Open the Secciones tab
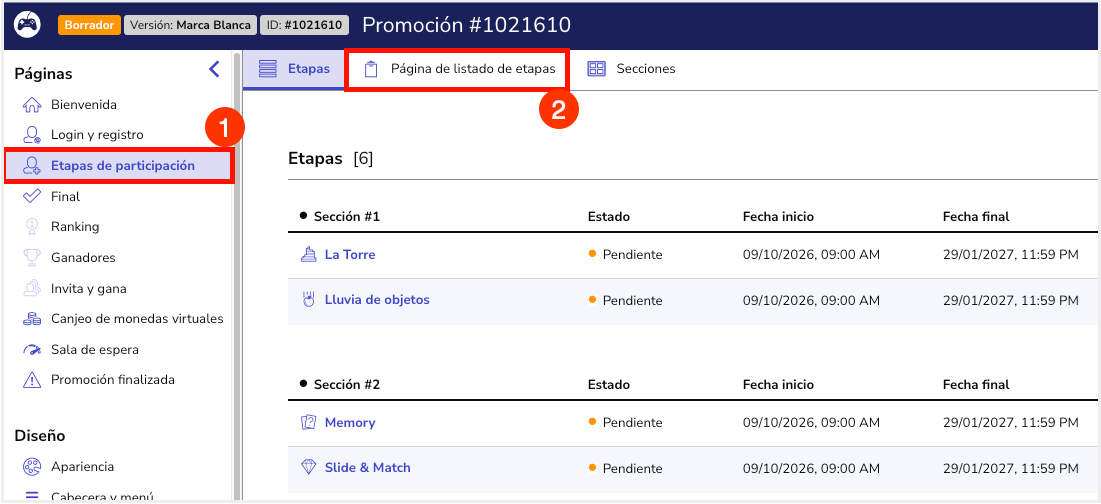This screenshot has height=504, width=1101. [x=631, y=69]
